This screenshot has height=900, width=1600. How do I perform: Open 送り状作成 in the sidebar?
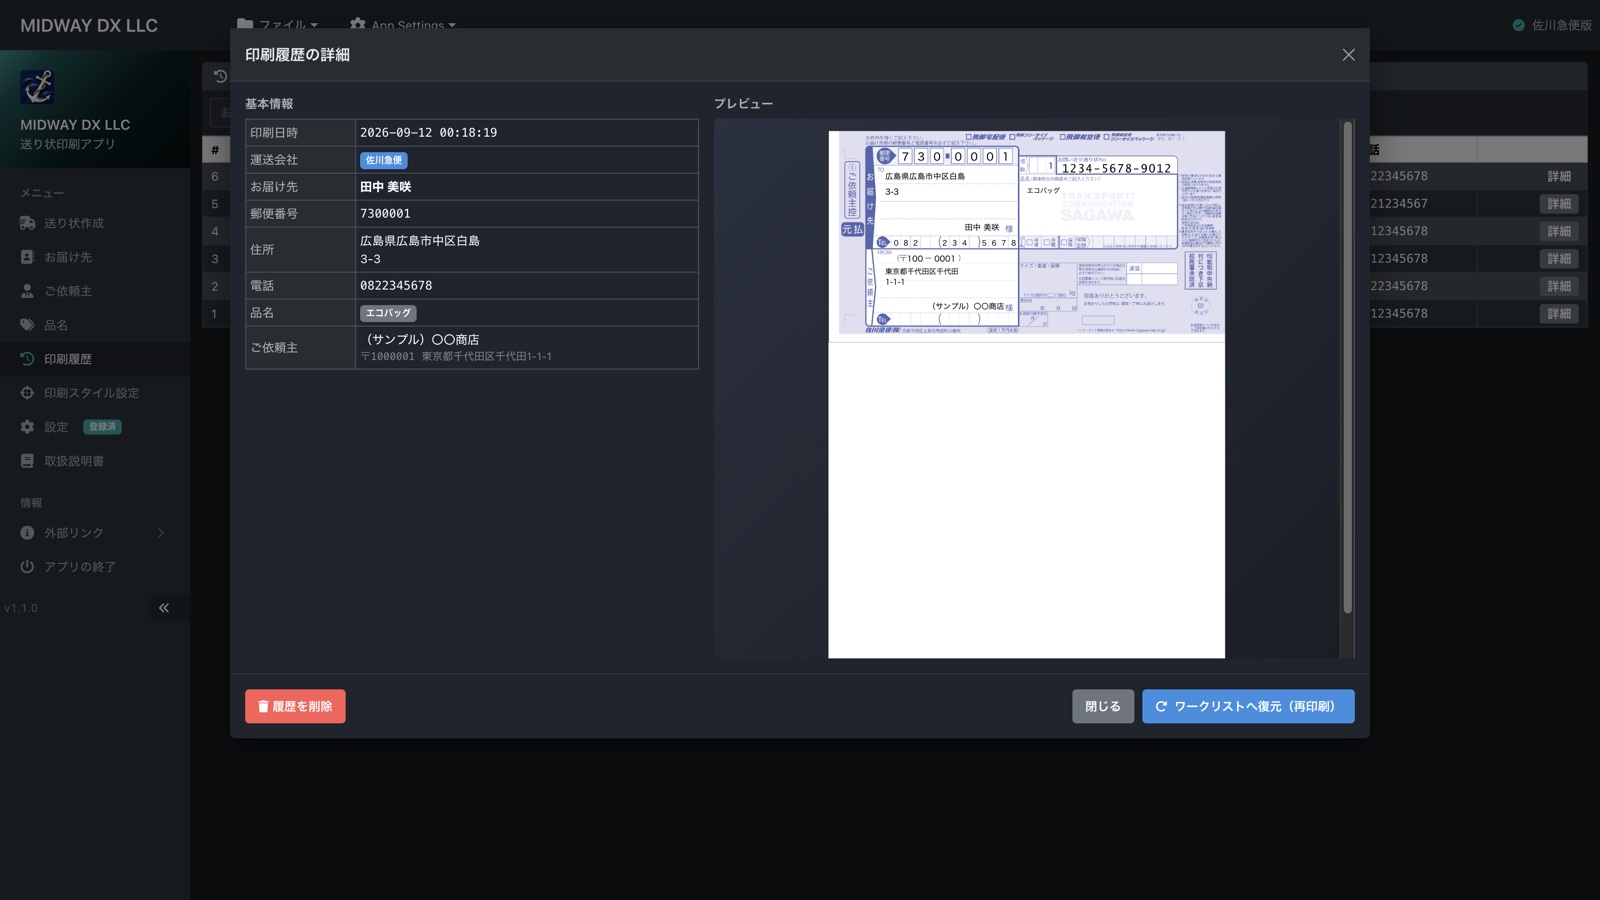point(95,223)
